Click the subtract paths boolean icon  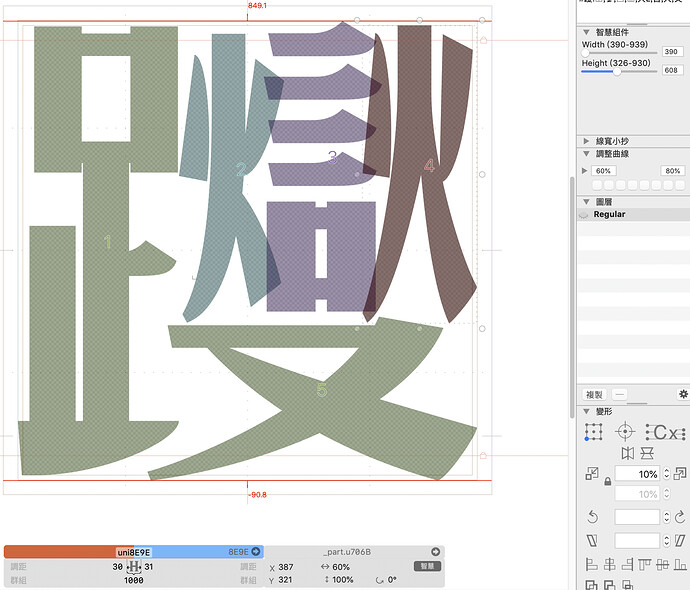(x=609, y=585)
